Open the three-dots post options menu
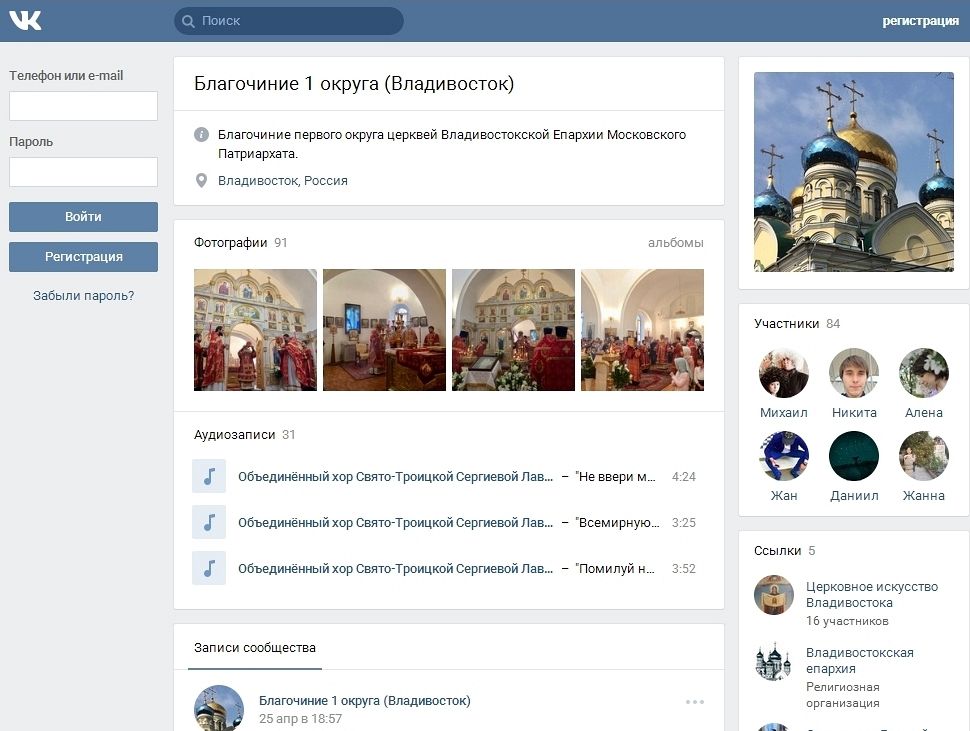The image size is (970, 731). pyautogui.click(x=695, y=702)
